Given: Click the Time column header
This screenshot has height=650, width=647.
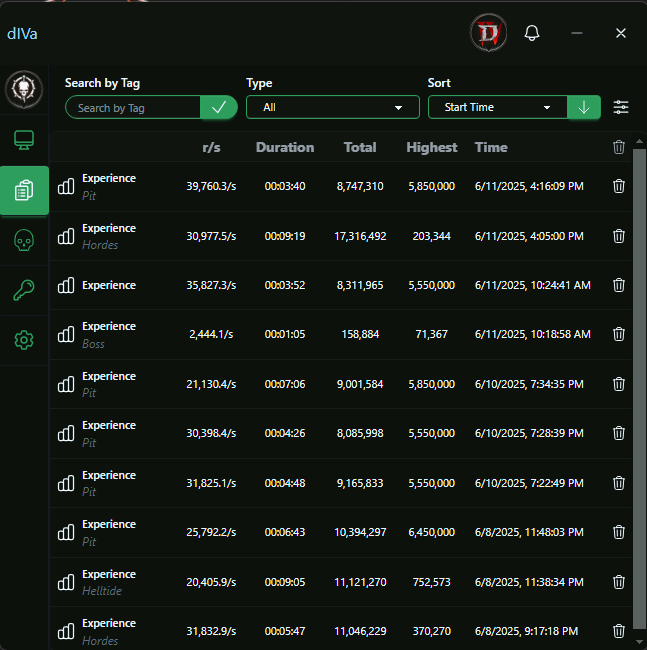Looking at the screenshot, I should tap(491, 147).
